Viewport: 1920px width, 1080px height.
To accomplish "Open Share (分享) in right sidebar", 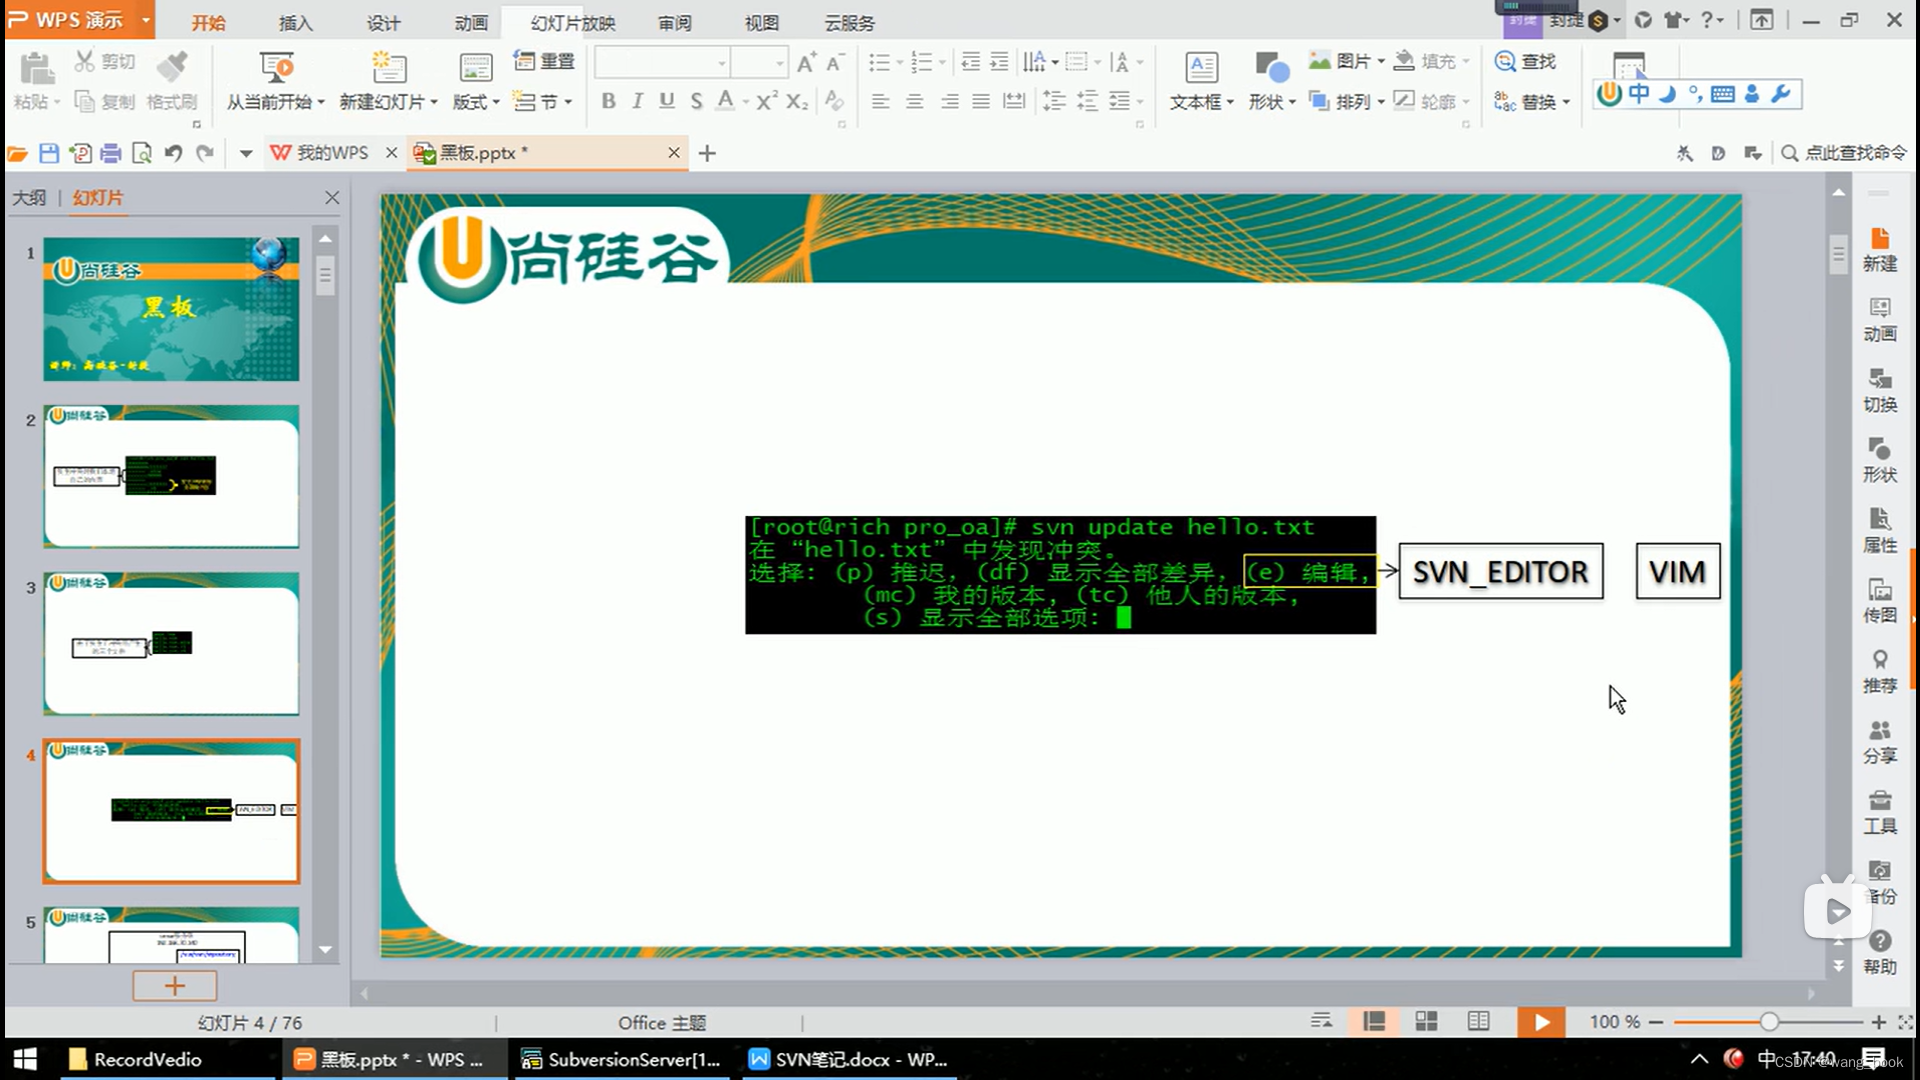I will (1879, 742).
